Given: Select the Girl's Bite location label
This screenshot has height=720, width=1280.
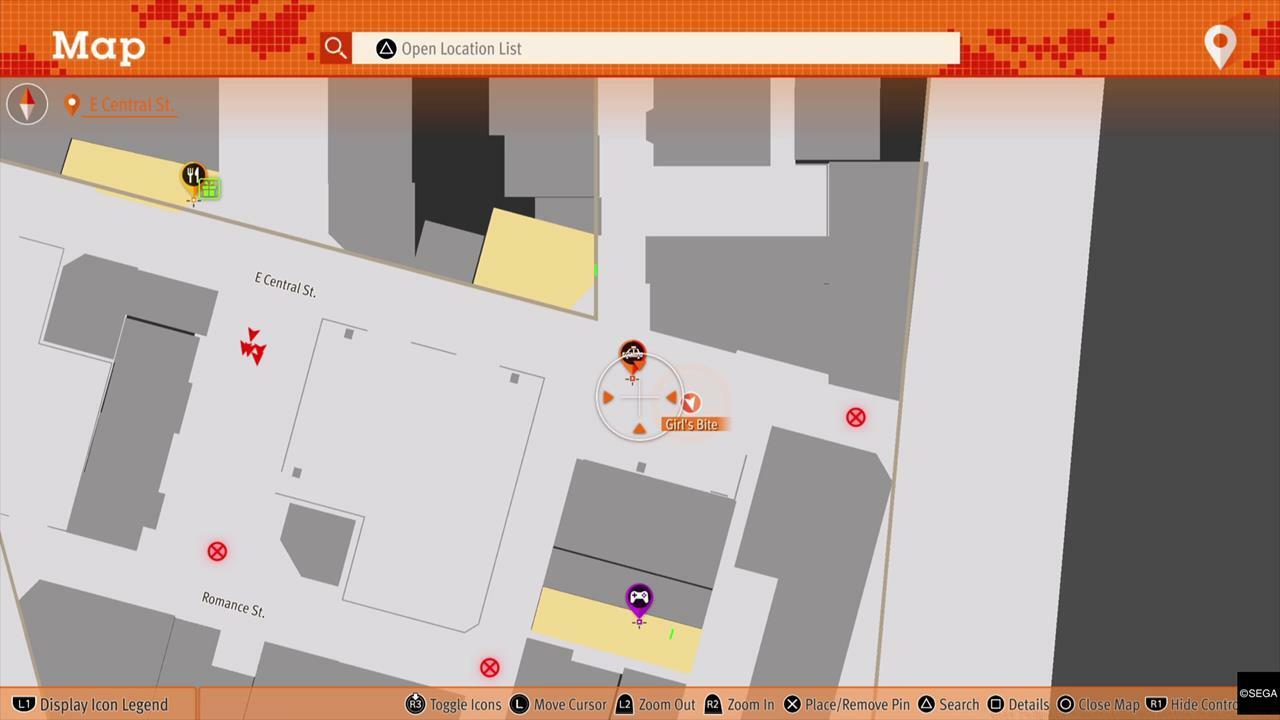Looking at the screenshot, I should pyautogui.click(x=691, y=425).
